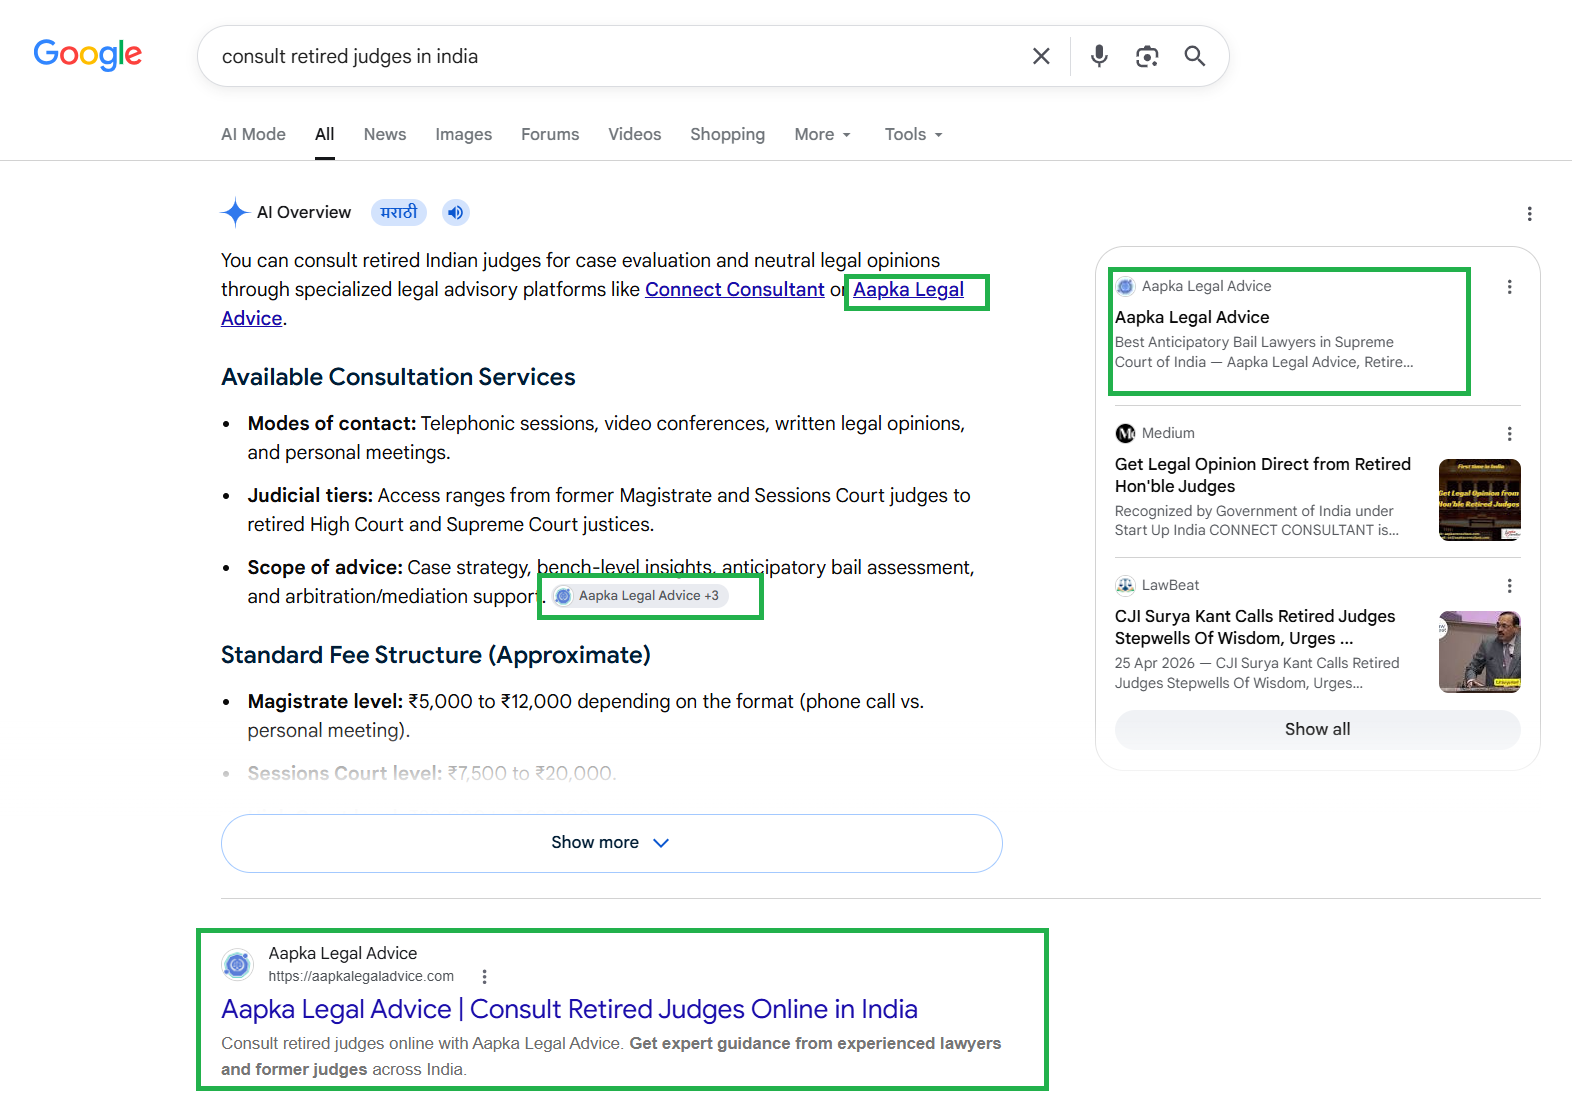Expand the More search filters dropdown
Screen dimensions: 1572x1098
click(823, 134)
